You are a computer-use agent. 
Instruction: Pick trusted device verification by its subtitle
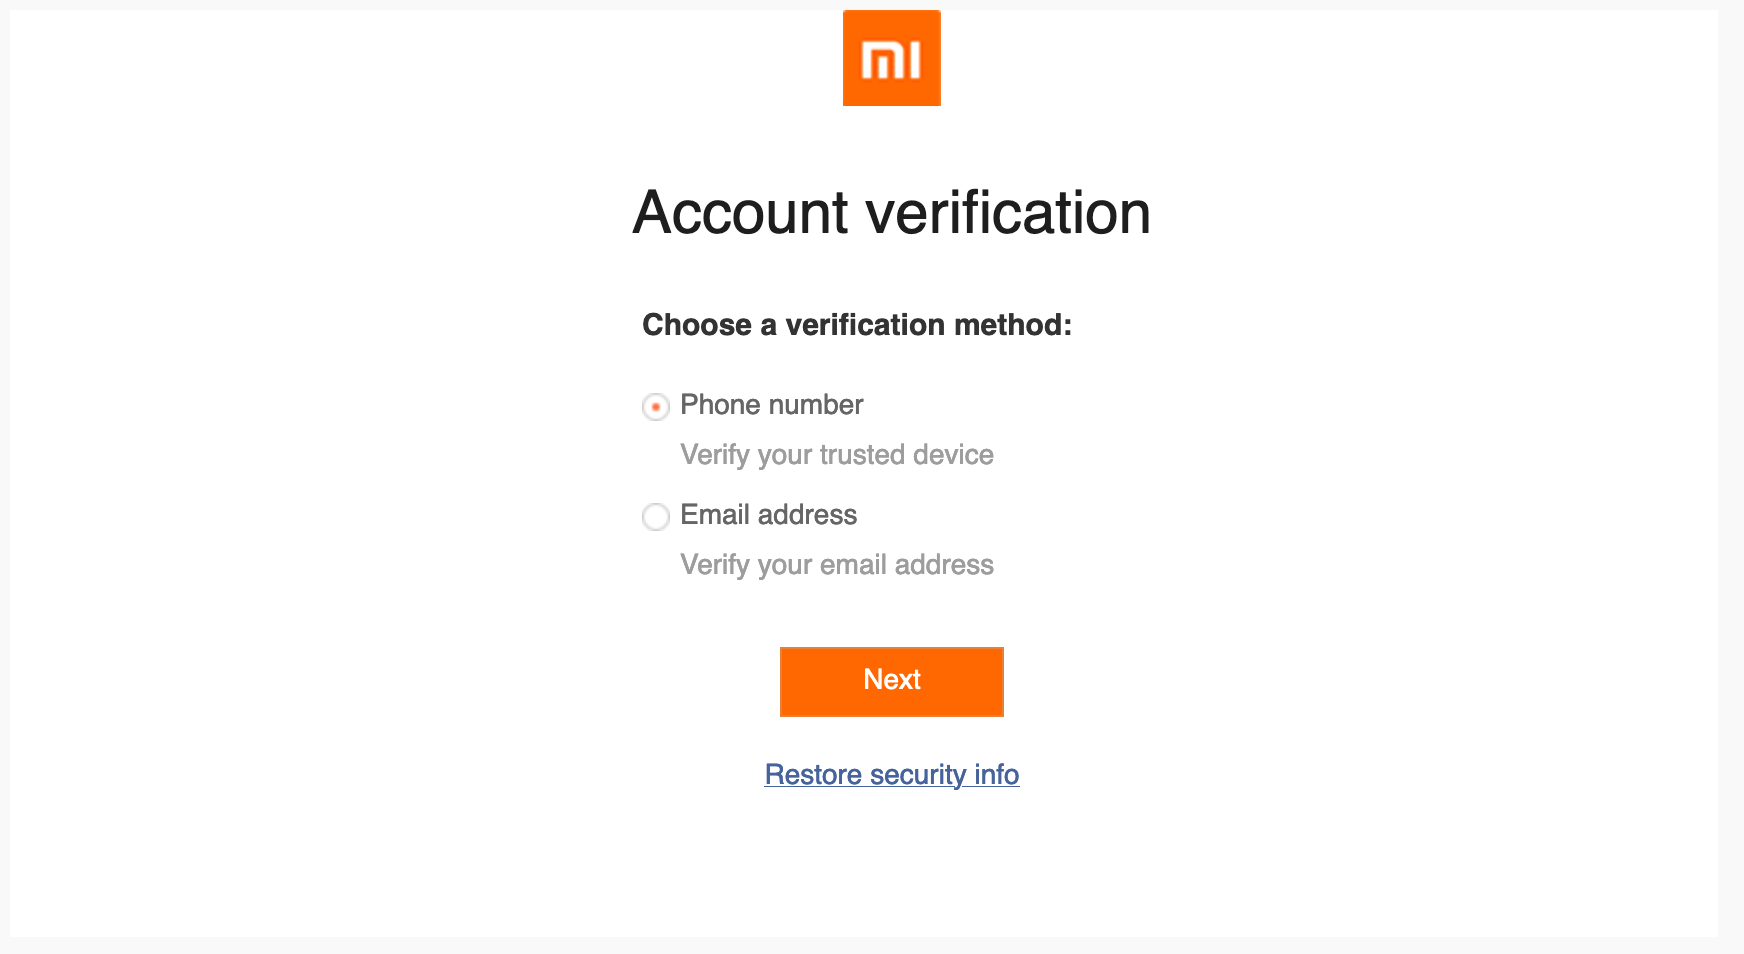point(836,455)
